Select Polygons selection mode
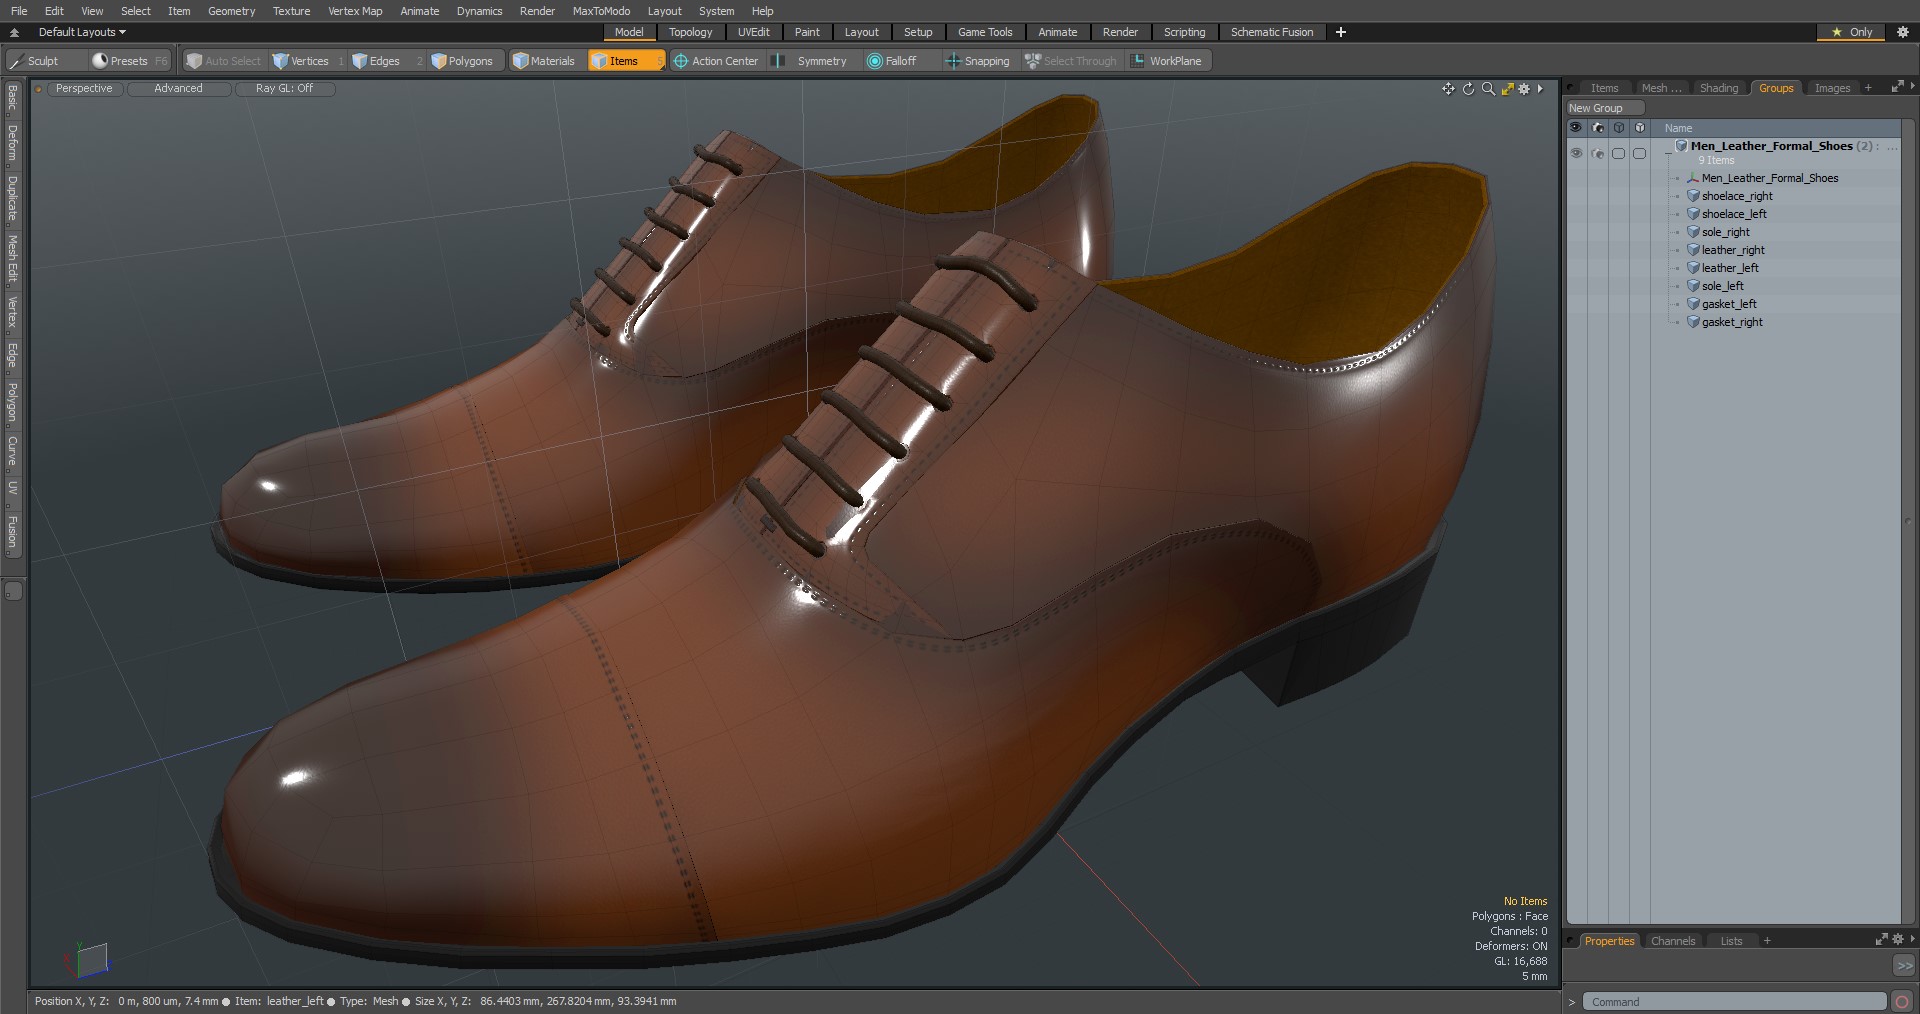Screen dimensions: 1920x1014 [x=469, y=61]
